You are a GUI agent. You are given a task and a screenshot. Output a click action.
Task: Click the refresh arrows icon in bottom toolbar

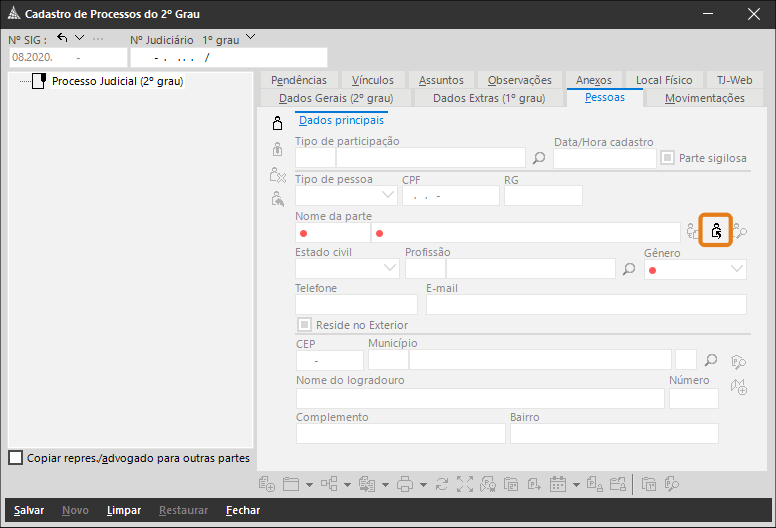tap(441, 484)
